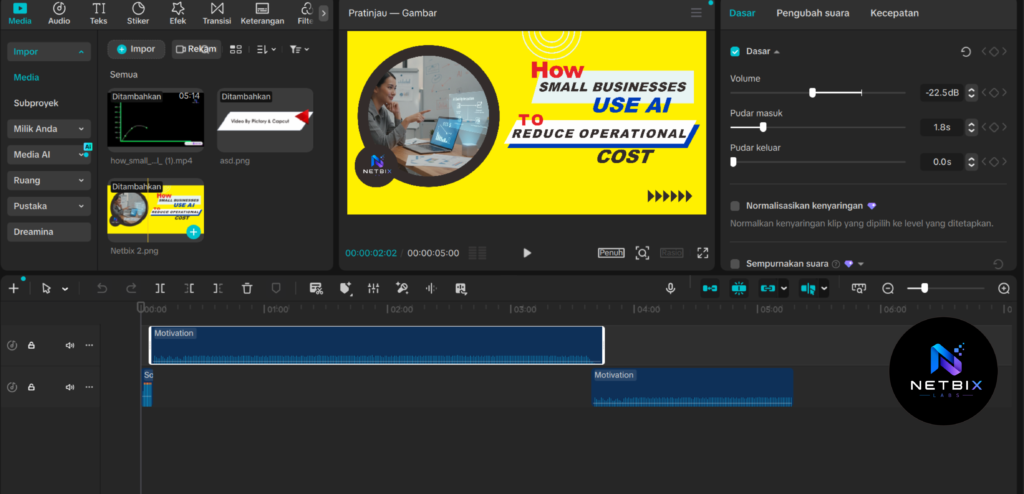
Task: Toggle auto snapping button
Action: tap(739, 288)
